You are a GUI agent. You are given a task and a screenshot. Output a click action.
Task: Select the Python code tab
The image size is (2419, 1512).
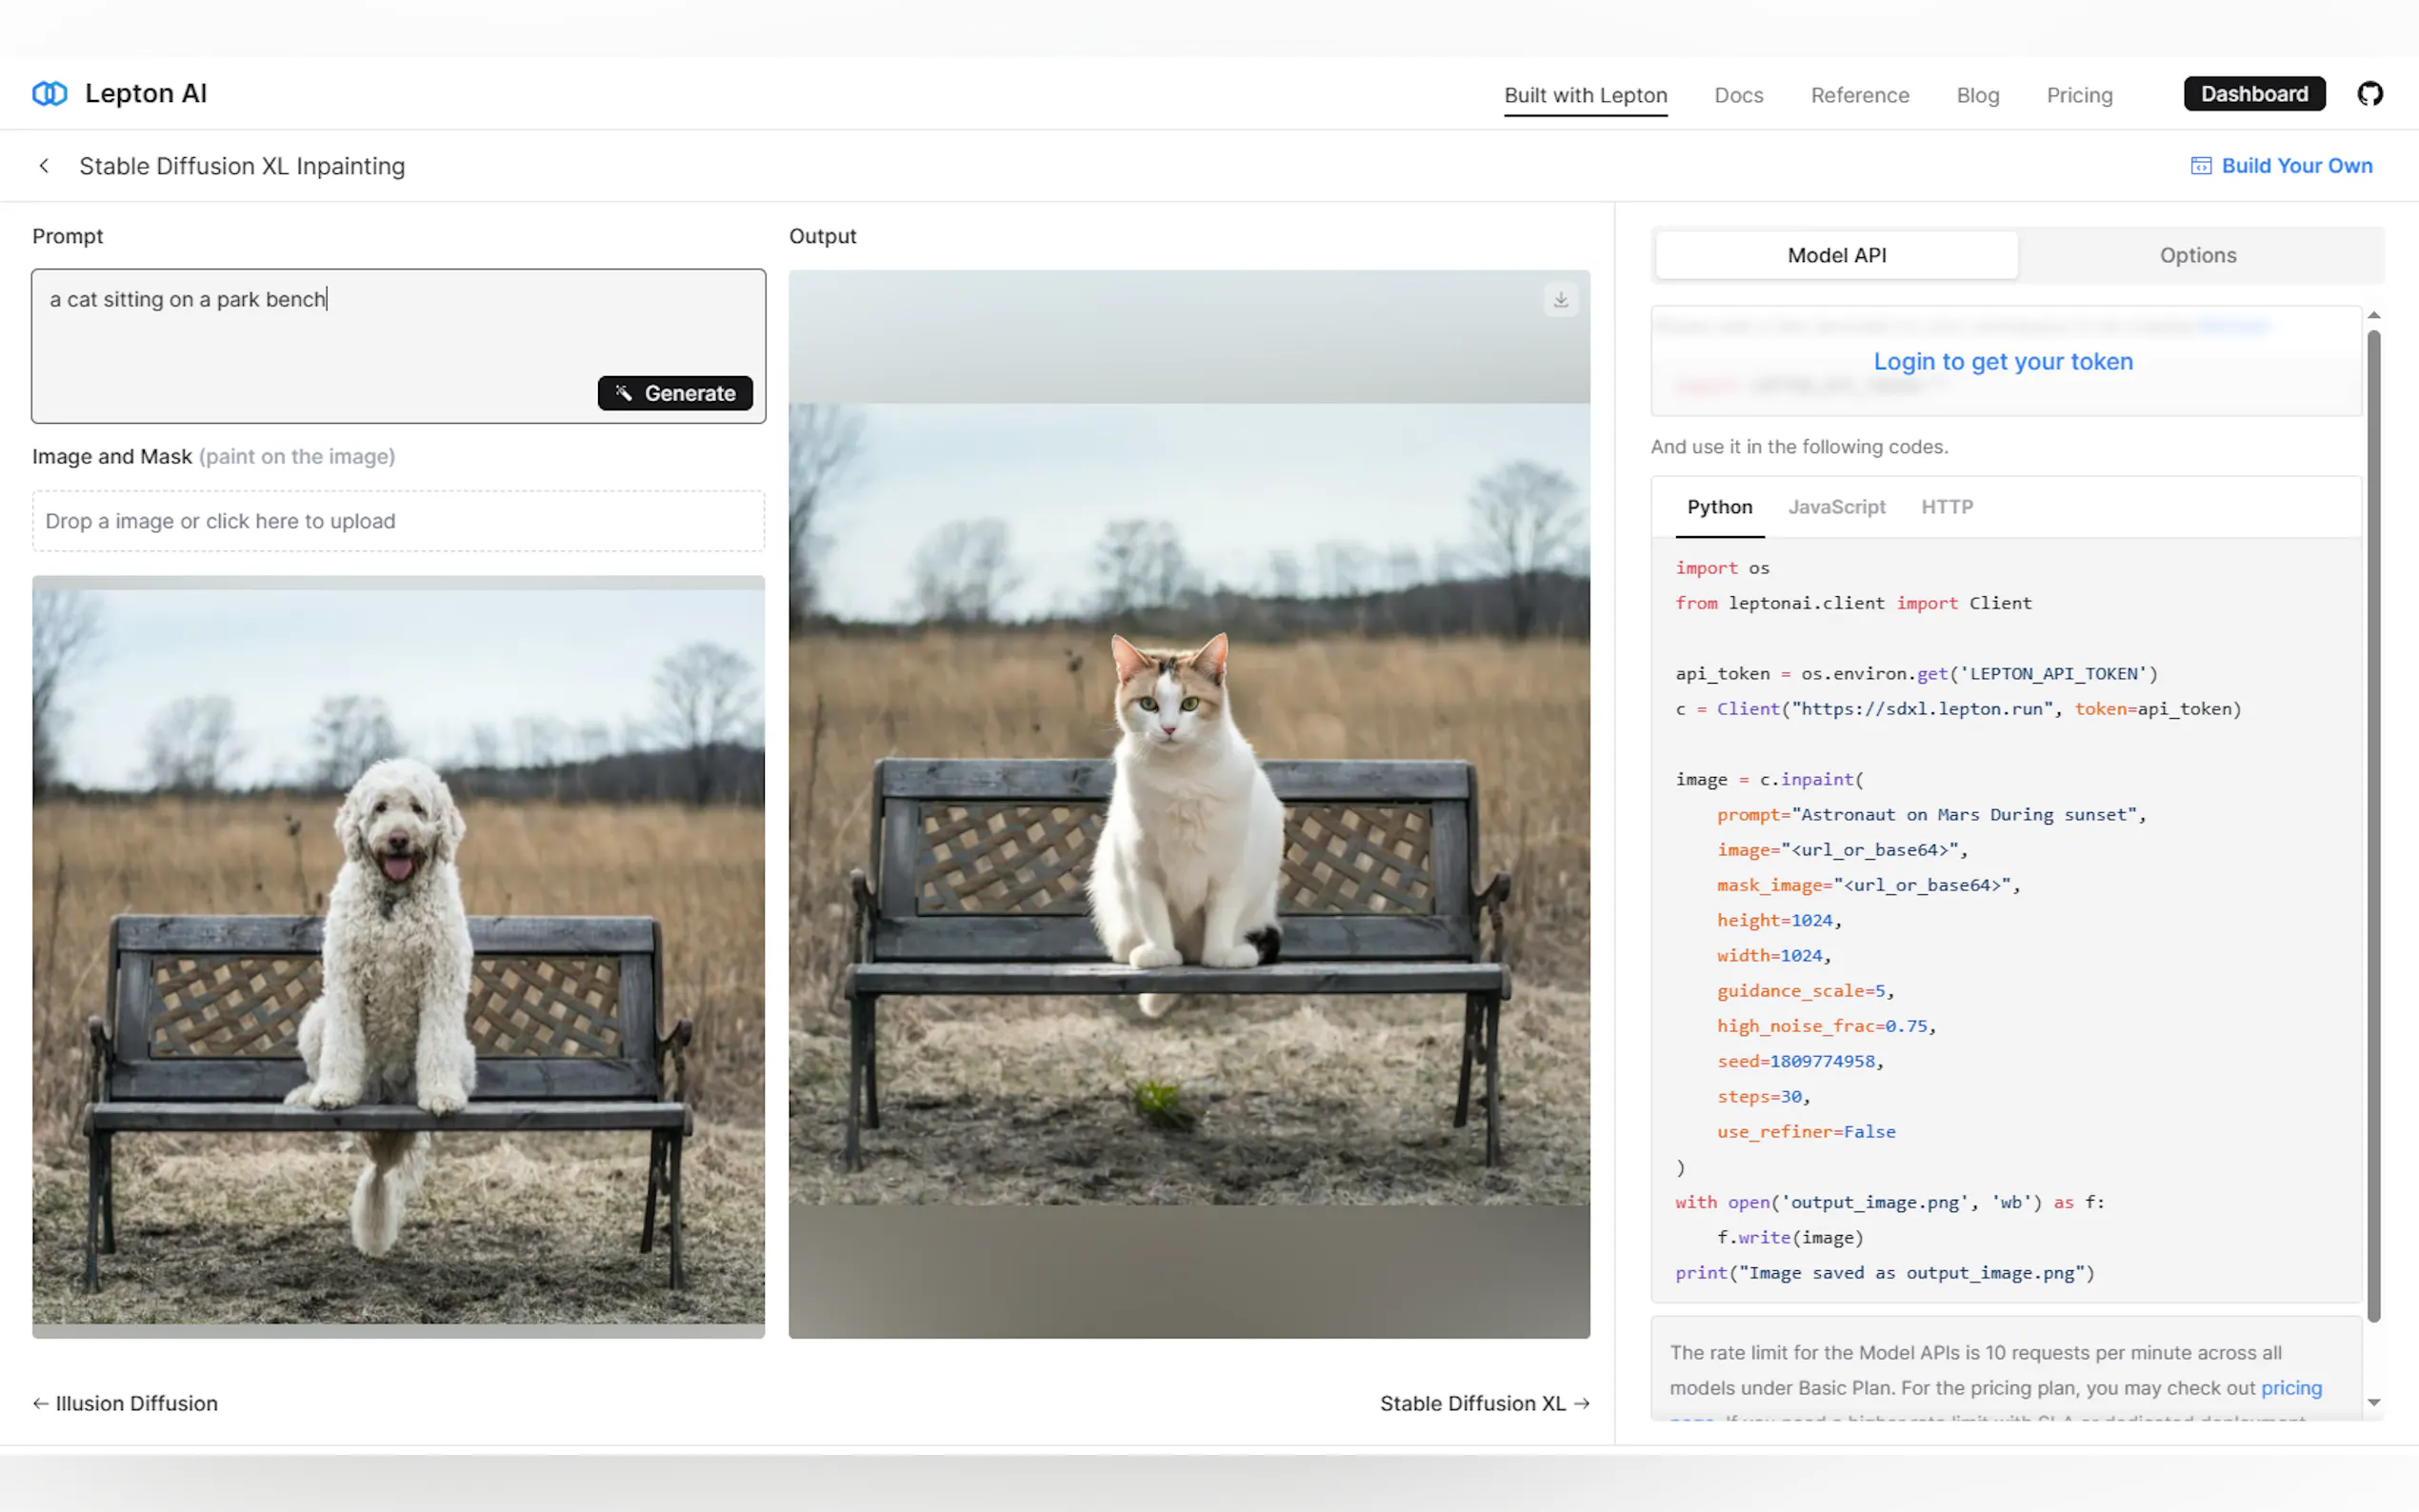(1719, 507)
